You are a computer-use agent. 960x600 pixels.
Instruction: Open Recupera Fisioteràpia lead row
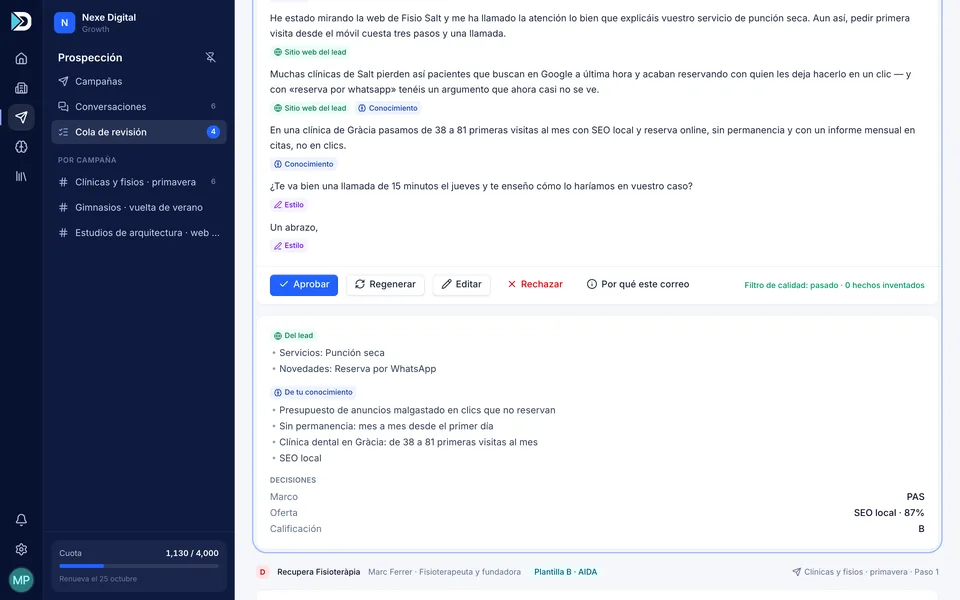pyautogui.click(x=597, y=572)
